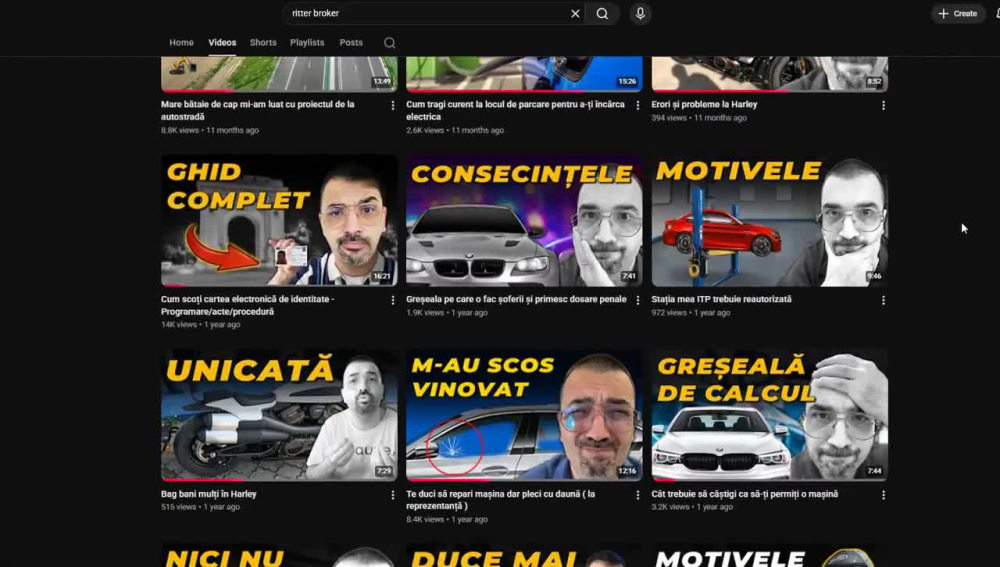Open options menu for 'Te duci să repari mașina'
The height and width of the screenshot is (567, 1000).
click(638, 495)
